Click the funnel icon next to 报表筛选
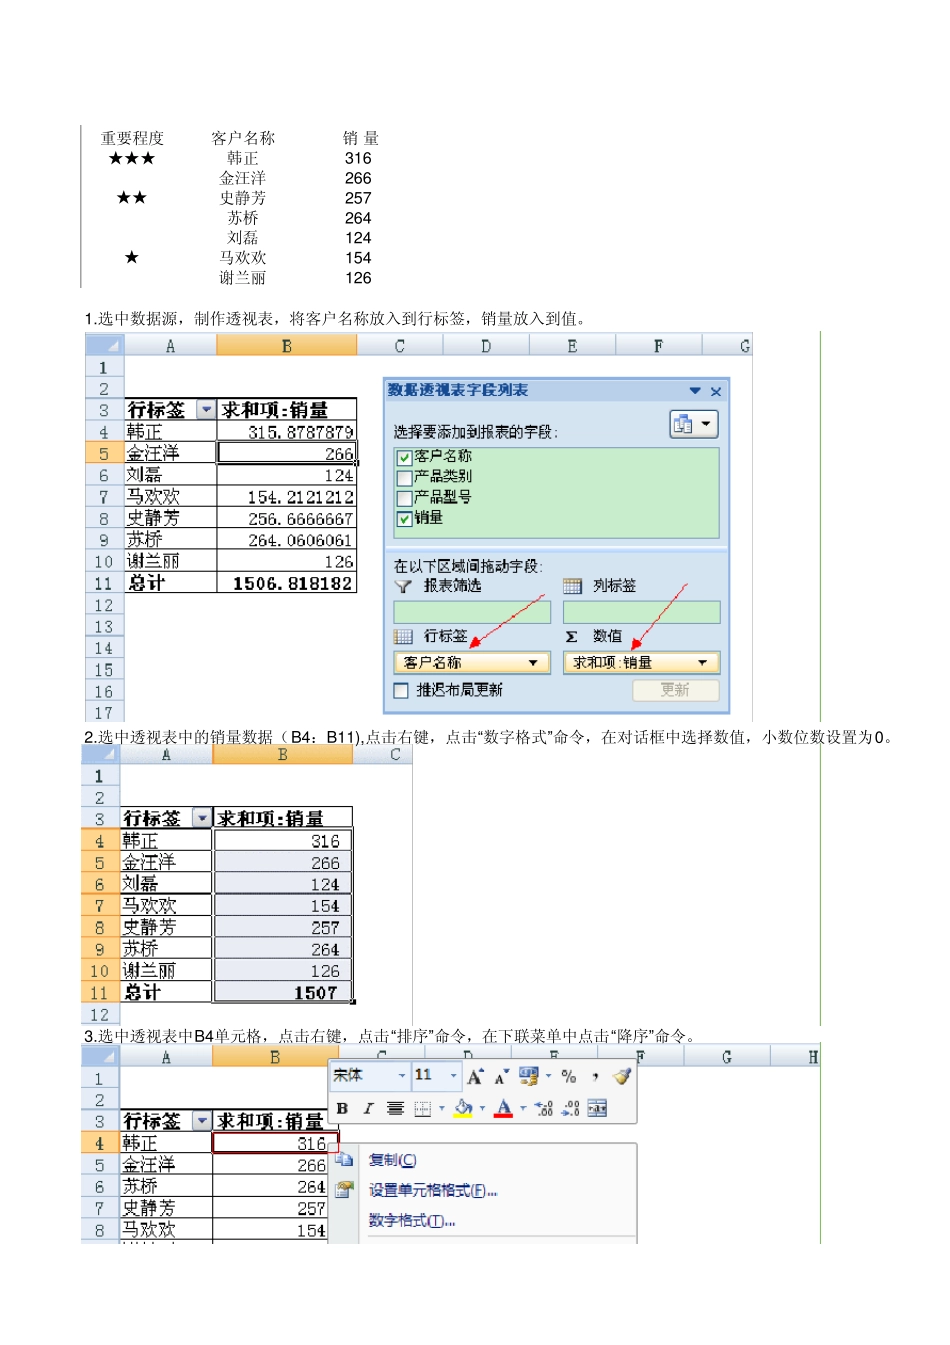This screenshot has height=1345, width=950. (403, 586)
